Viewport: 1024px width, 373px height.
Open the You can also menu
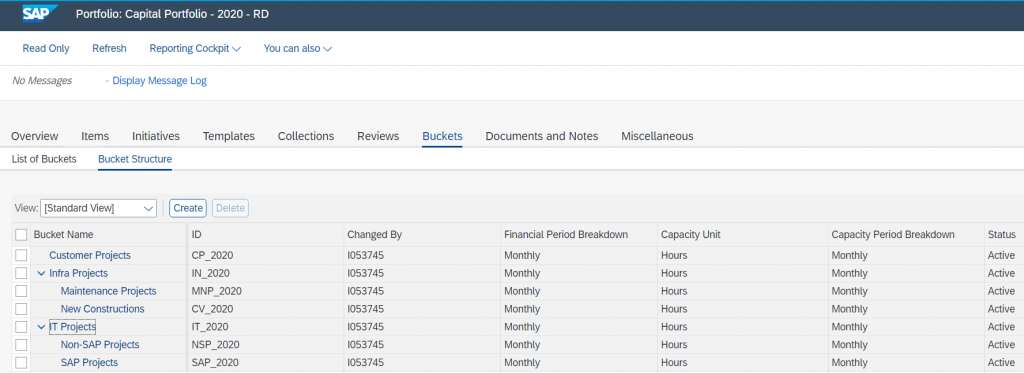click(298, 48)
